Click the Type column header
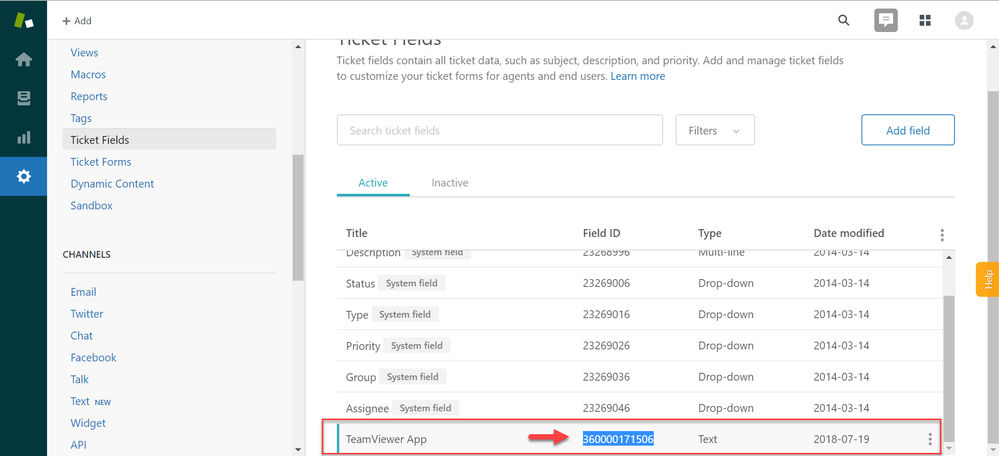 (x=710, y=233)
